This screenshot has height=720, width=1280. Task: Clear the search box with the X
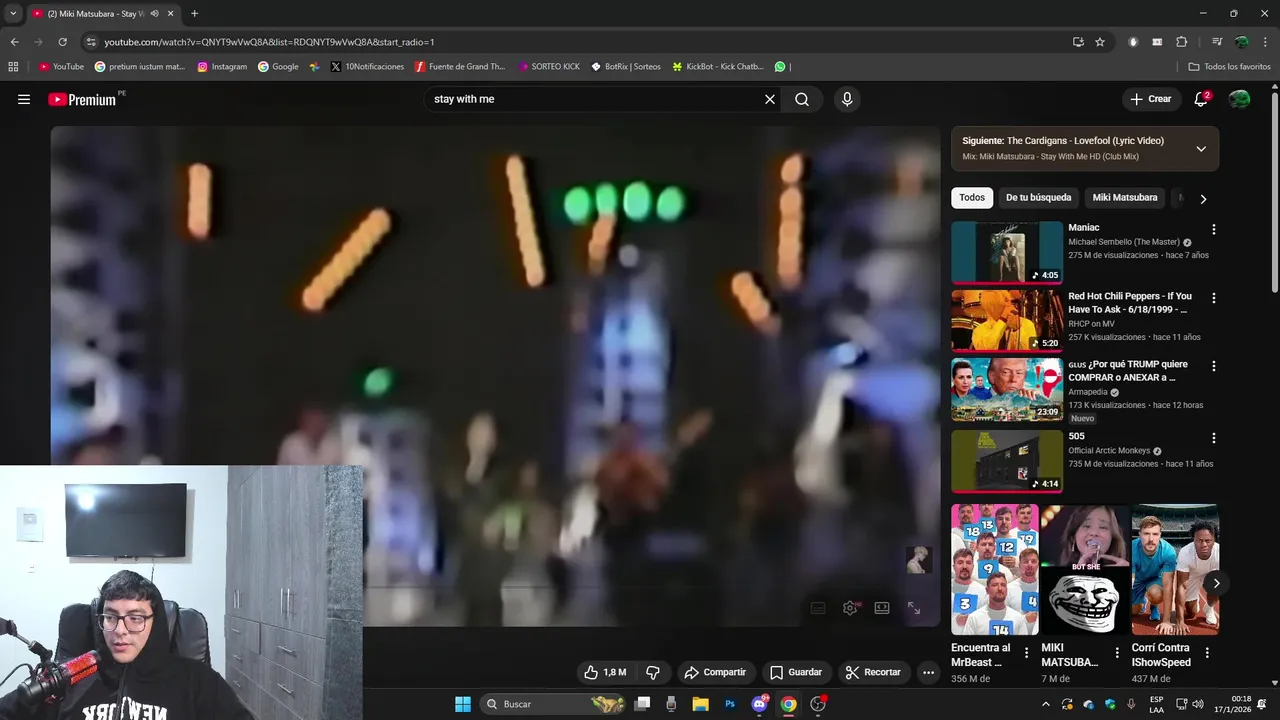pos(770,99)
